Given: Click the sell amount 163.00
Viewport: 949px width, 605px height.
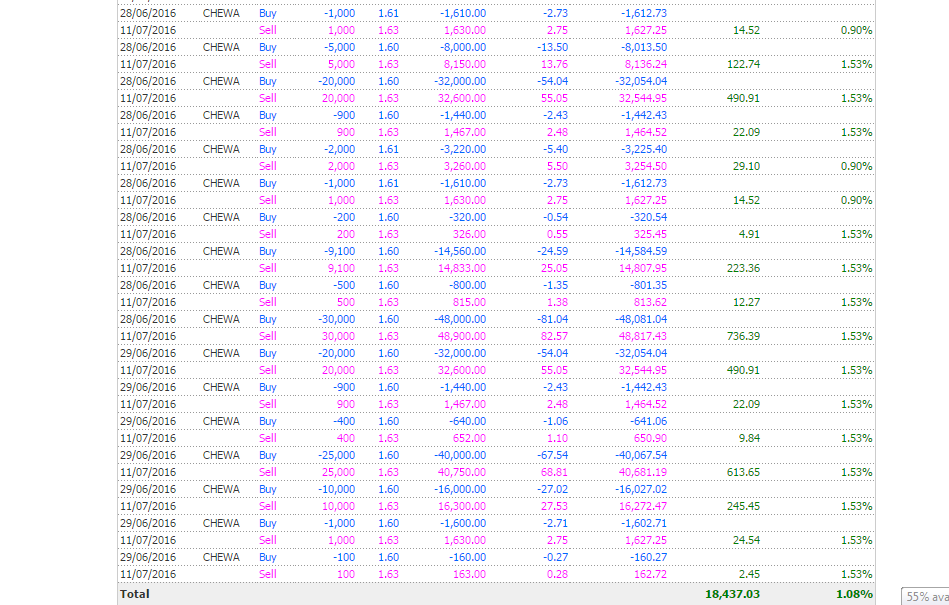Looking at the screenshot, I should coord(470,572).
